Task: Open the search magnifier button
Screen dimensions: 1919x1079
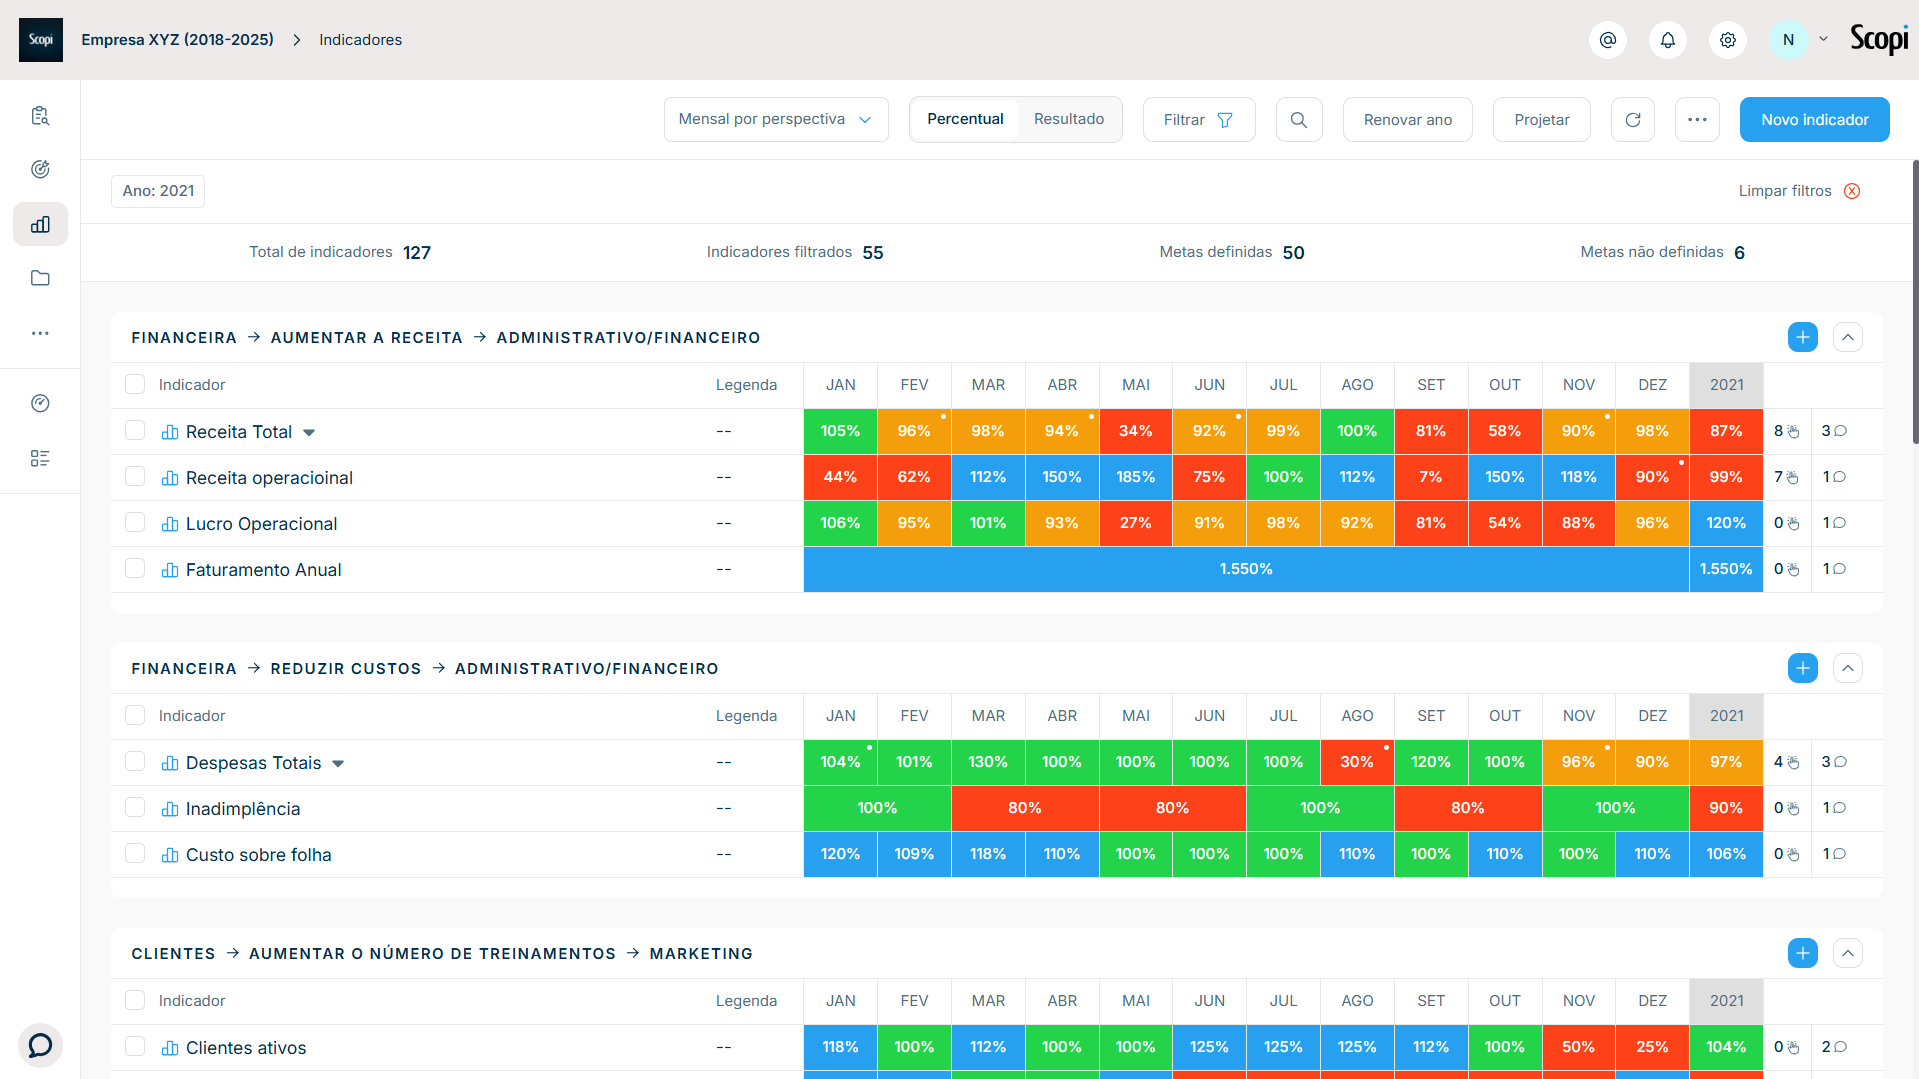Action: point(1298,120)
